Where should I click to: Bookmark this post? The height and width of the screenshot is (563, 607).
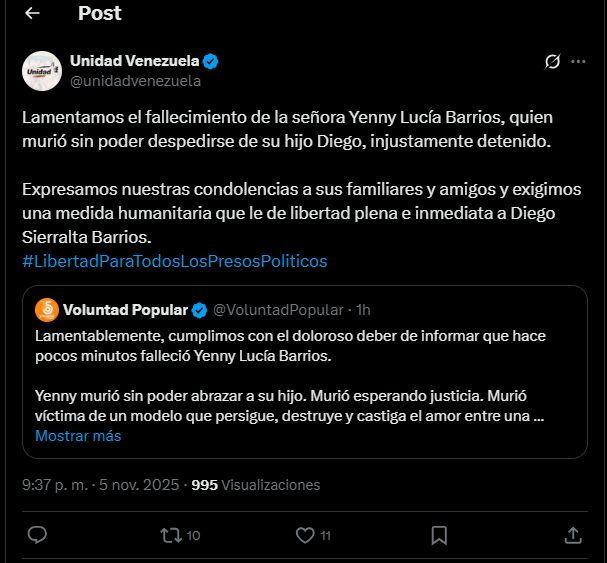pyautogui.click(x=439, y=535)
